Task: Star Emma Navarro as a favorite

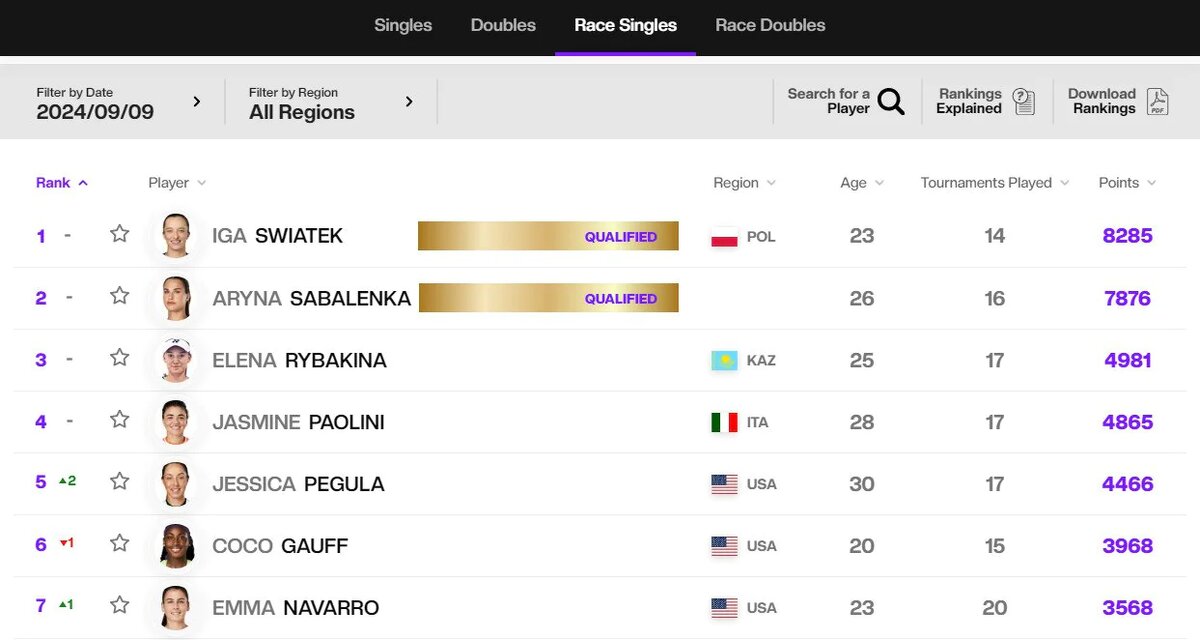Action: pos(120,606)
